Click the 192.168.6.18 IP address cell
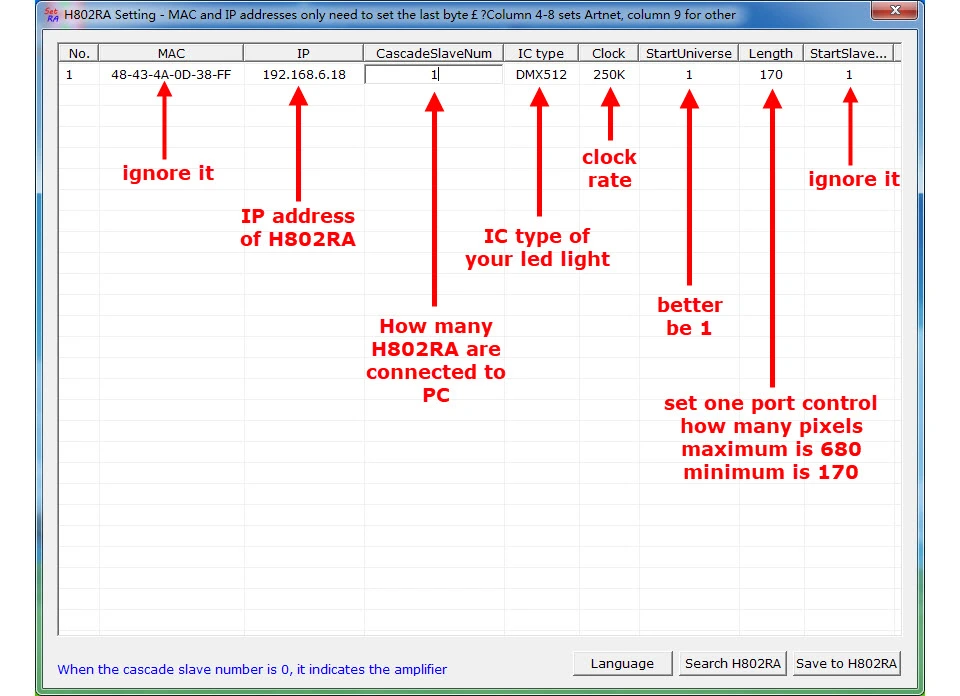 coord(304,75)
